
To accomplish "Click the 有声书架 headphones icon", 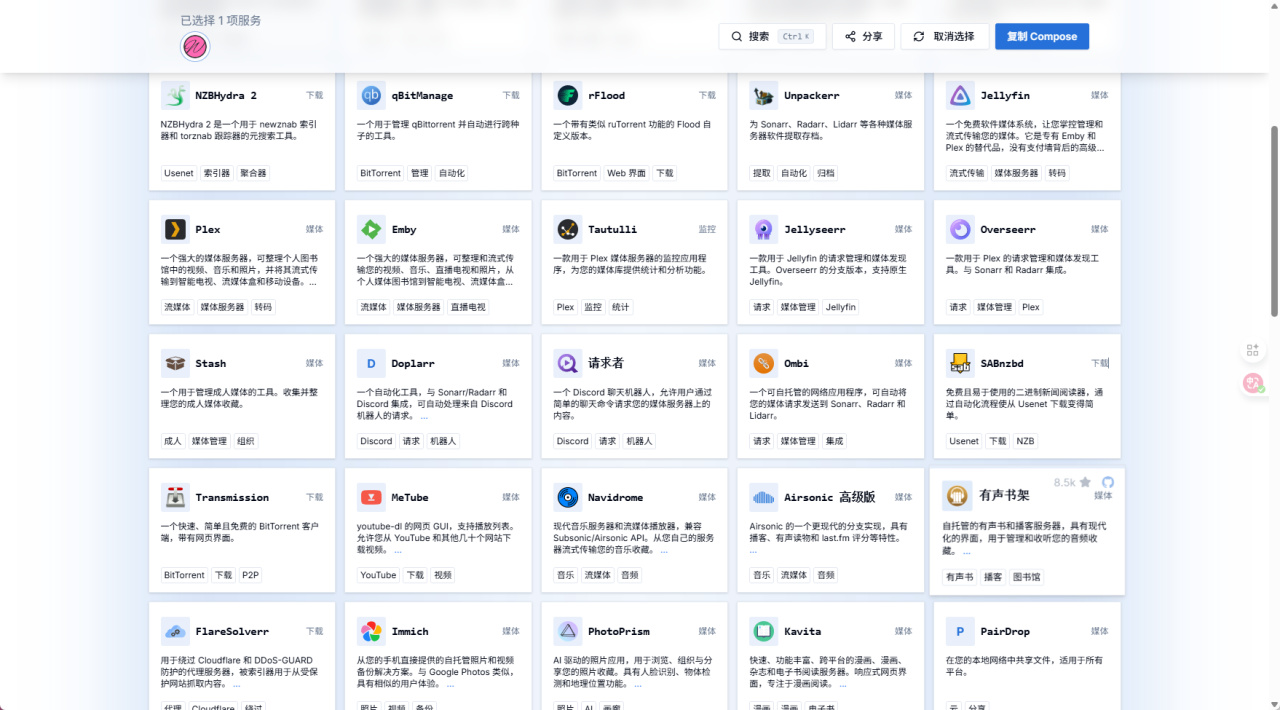I will 957,495.
